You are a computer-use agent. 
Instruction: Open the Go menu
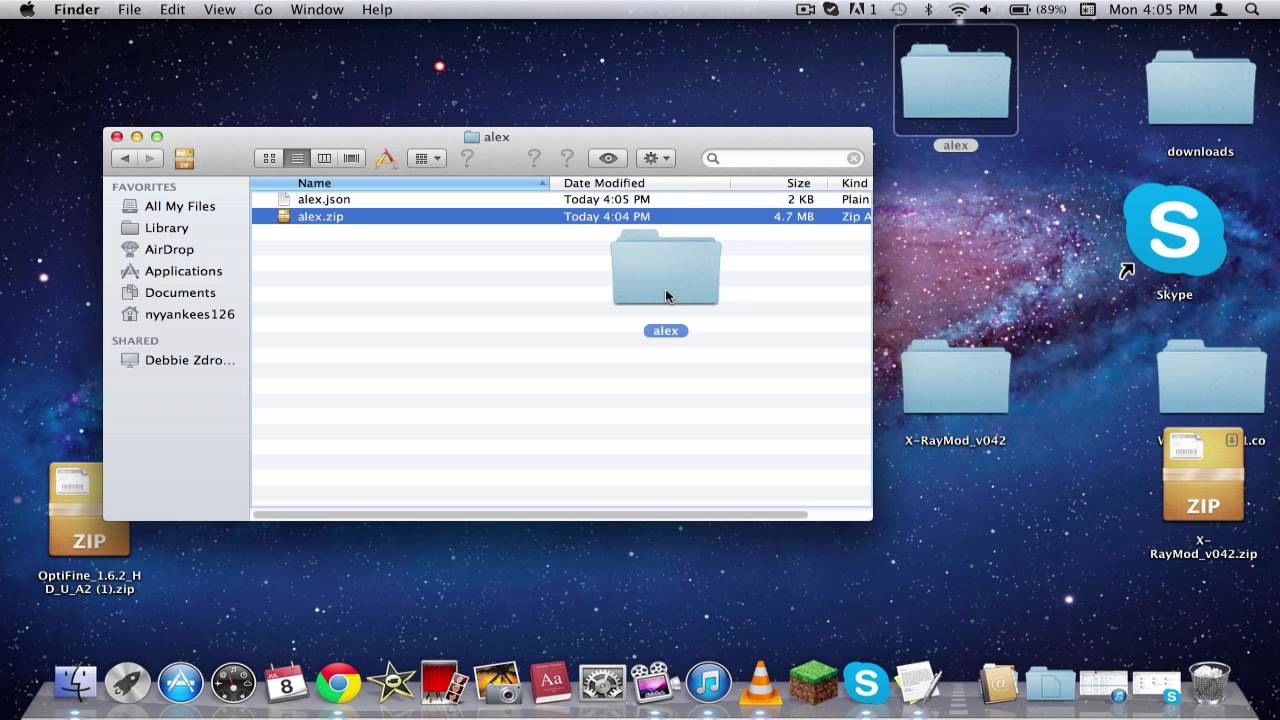pos(263,10)
